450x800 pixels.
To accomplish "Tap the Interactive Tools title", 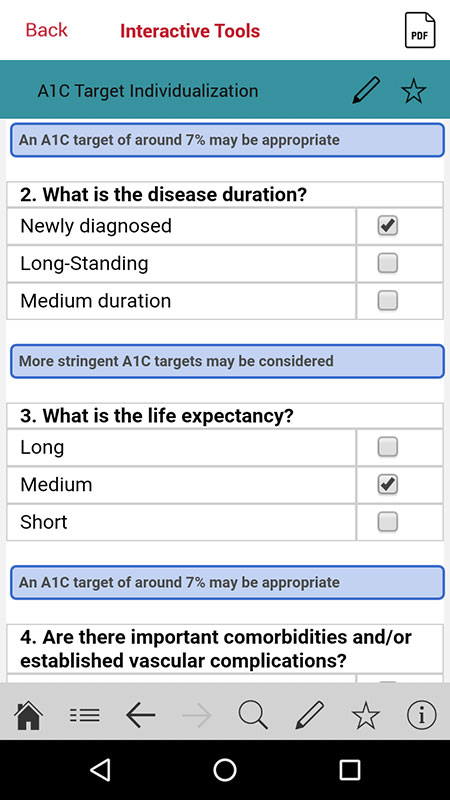I will pos(190,31).
